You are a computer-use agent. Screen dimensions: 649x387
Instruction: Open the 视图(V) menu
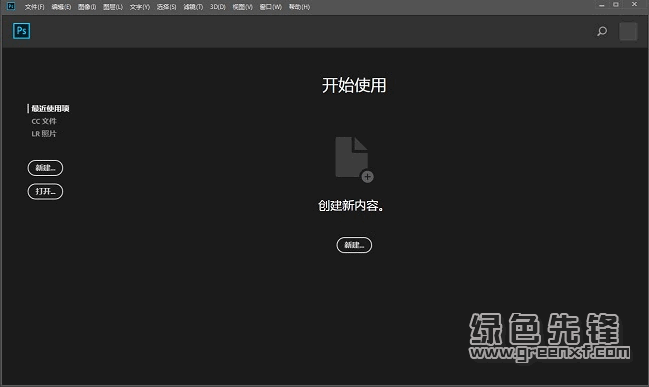pos(243,7)
